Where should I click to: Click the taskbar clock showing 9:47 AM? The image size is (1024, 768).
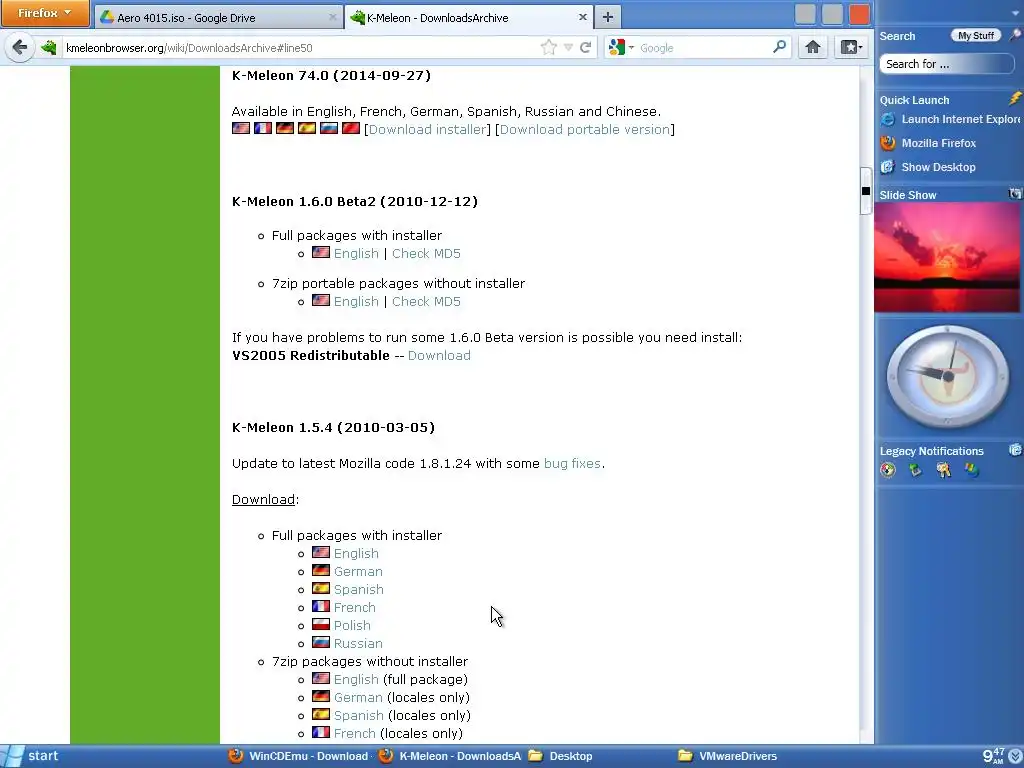(993, 756)
